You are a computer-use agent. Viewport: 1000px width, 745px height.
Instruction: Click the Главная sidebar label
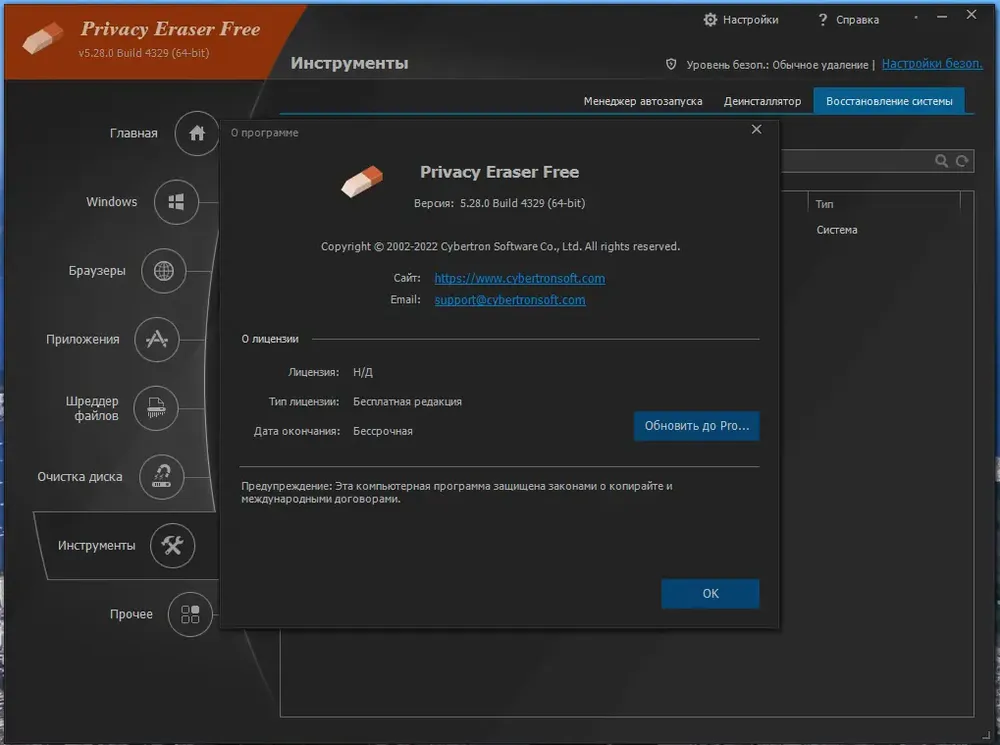pyautogui.click(x=133, y=133)
